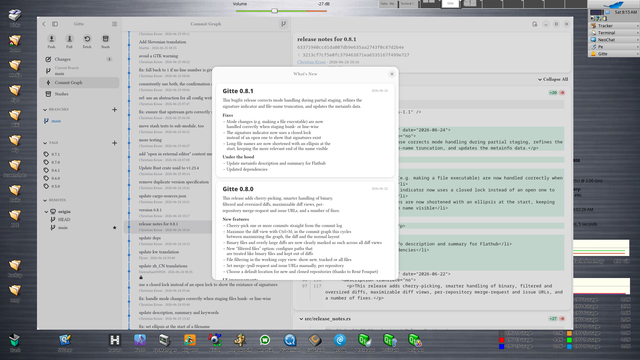Click the Fetch icon button
Image resolution: width=640 pixels, height=360 pixels.
pyautogui.click(x=87, y=41)
